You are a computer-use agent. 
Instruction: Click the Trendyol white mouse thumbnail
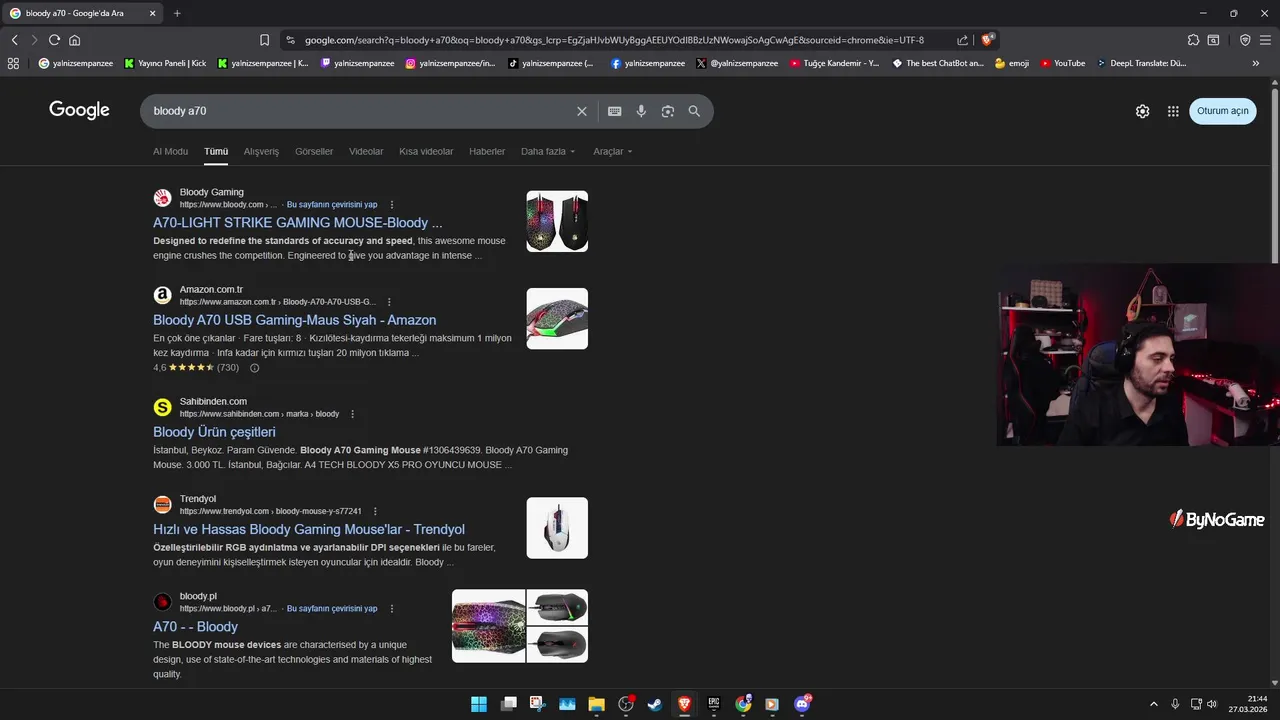[557, 528]
